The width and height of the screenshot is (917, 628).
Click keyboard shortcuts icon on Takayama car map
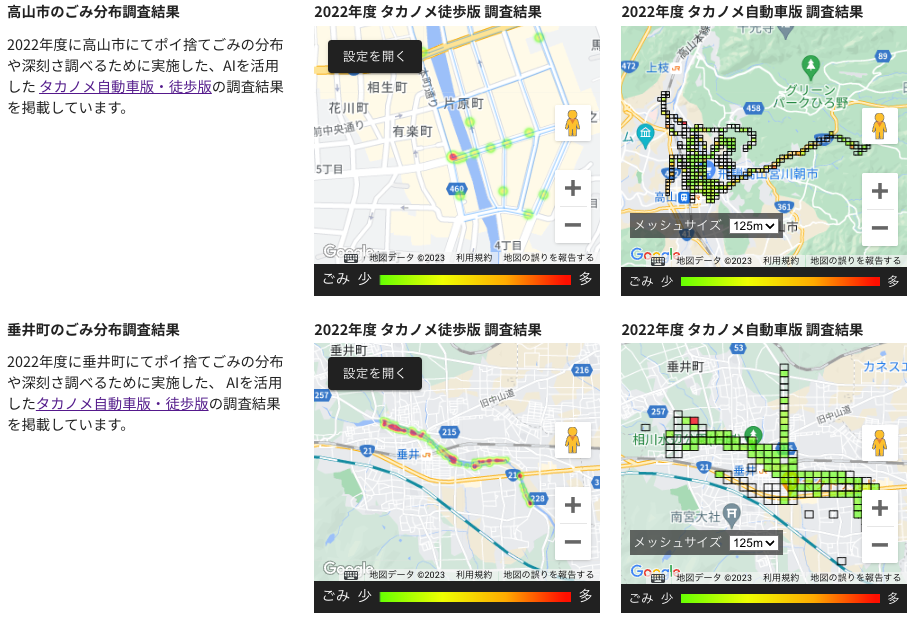coord(658,261)
